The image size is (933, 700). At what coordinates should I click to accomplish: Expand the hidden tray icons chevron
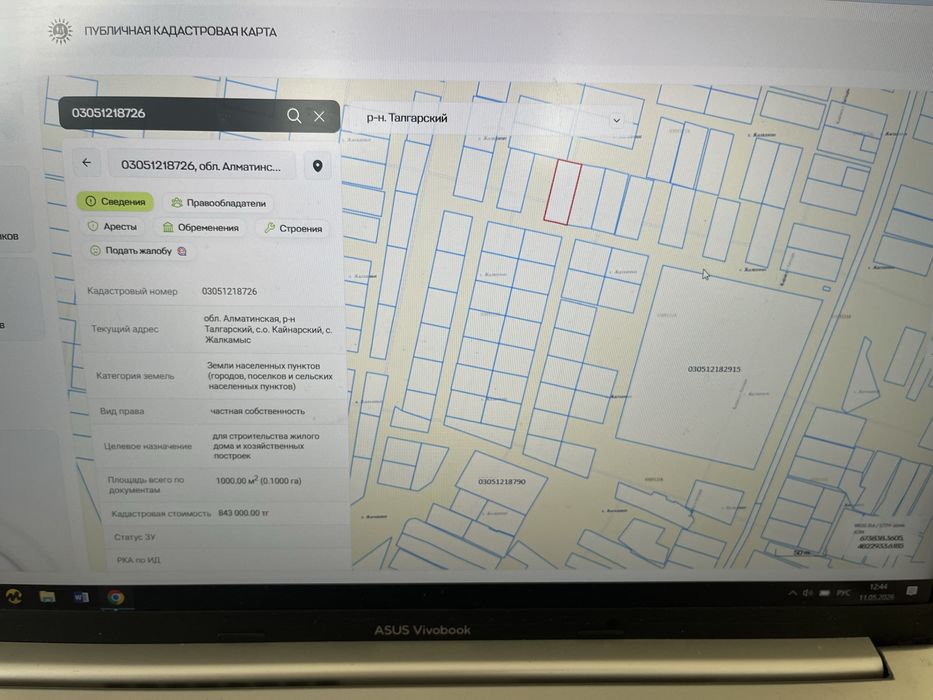[x=793, y=593]
